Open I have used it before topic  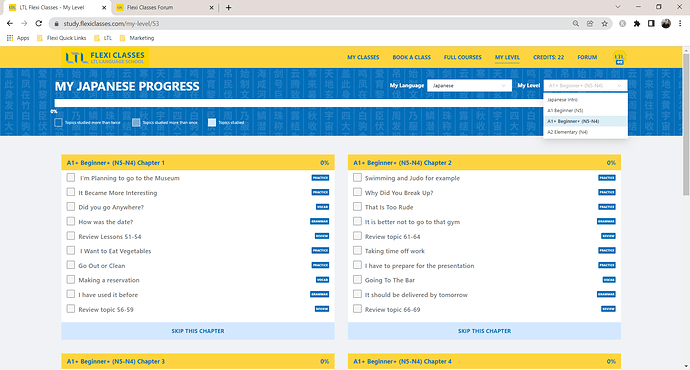(x=108, y=295)
